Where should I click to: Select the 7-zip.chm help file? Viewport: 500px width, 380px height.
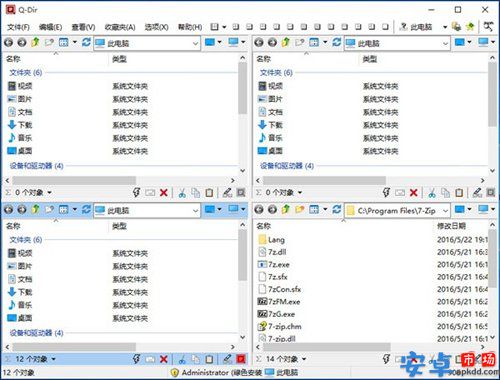(280, 327)
